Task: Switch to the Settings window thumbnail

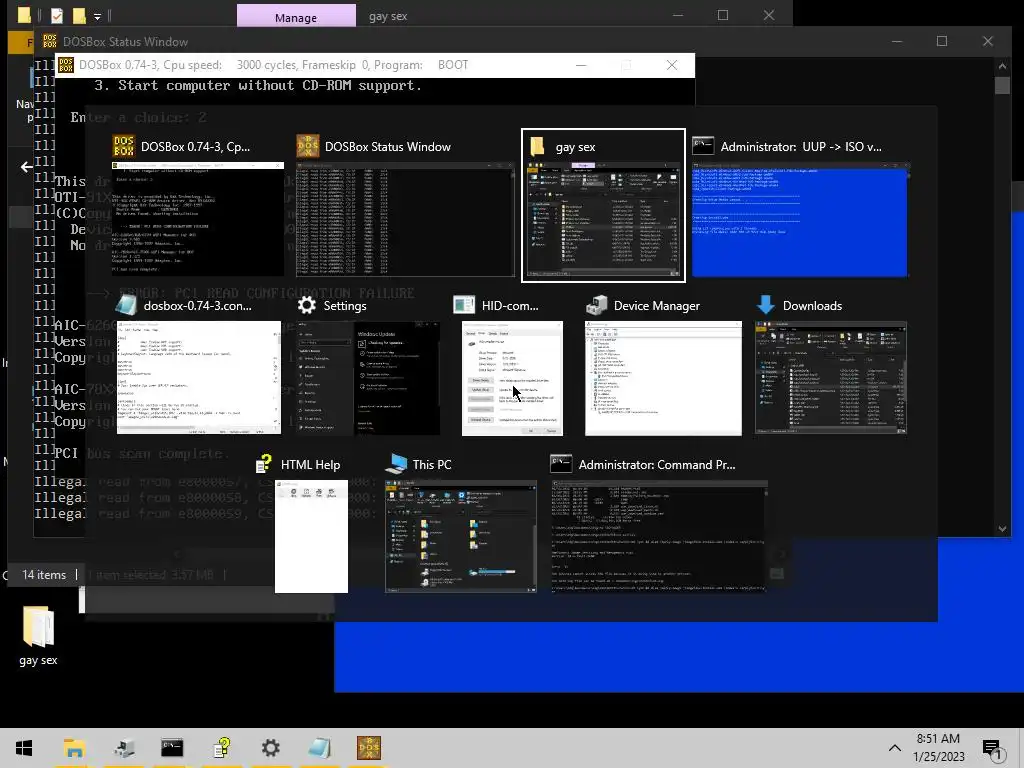Action: (368, 377)
